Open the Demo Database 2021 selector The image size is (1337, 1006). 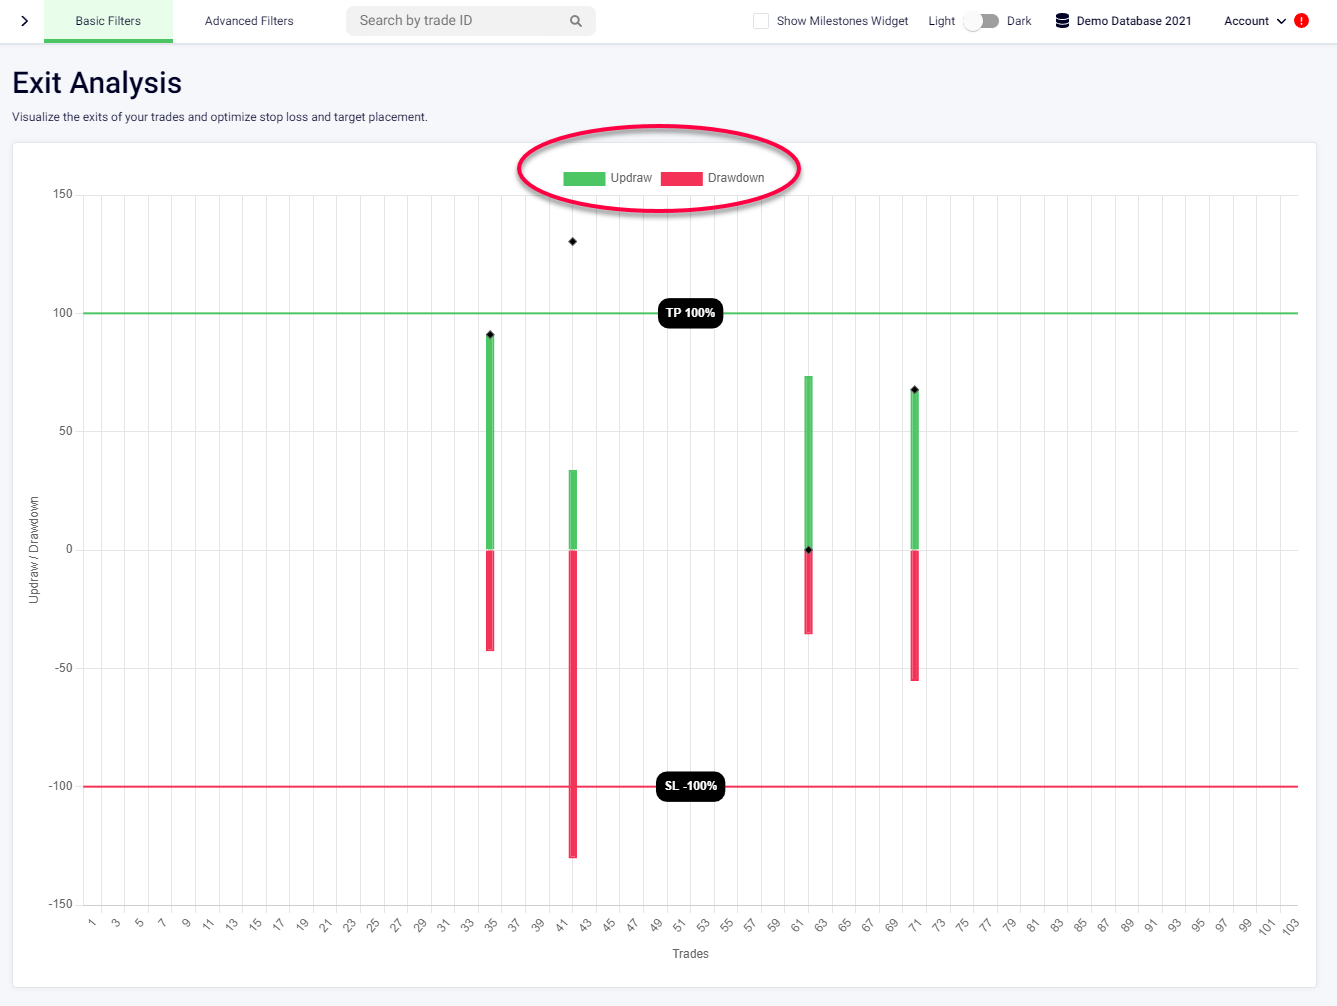(1122, 20)
